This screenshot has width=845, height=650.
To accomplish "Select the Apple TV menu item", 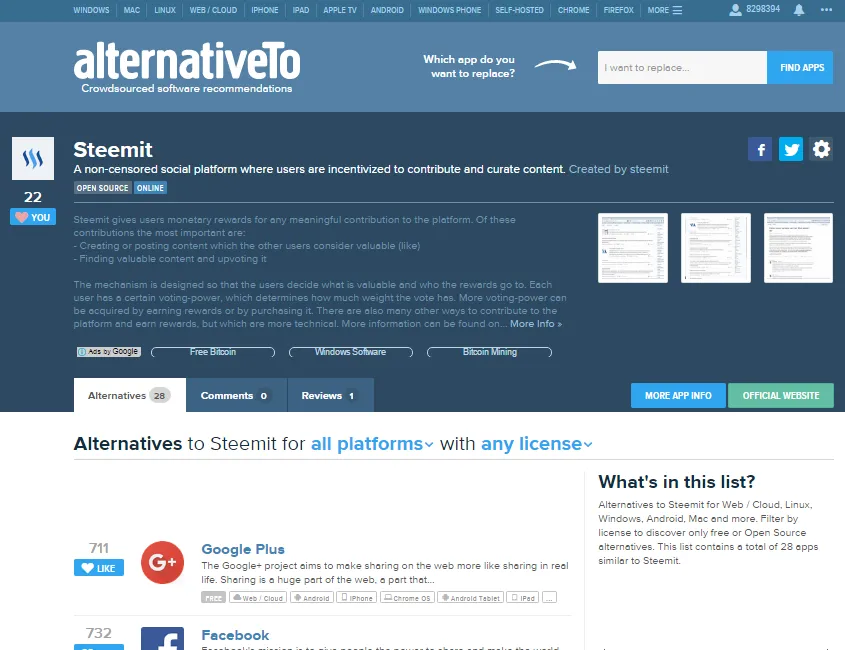I will point(340,10).
